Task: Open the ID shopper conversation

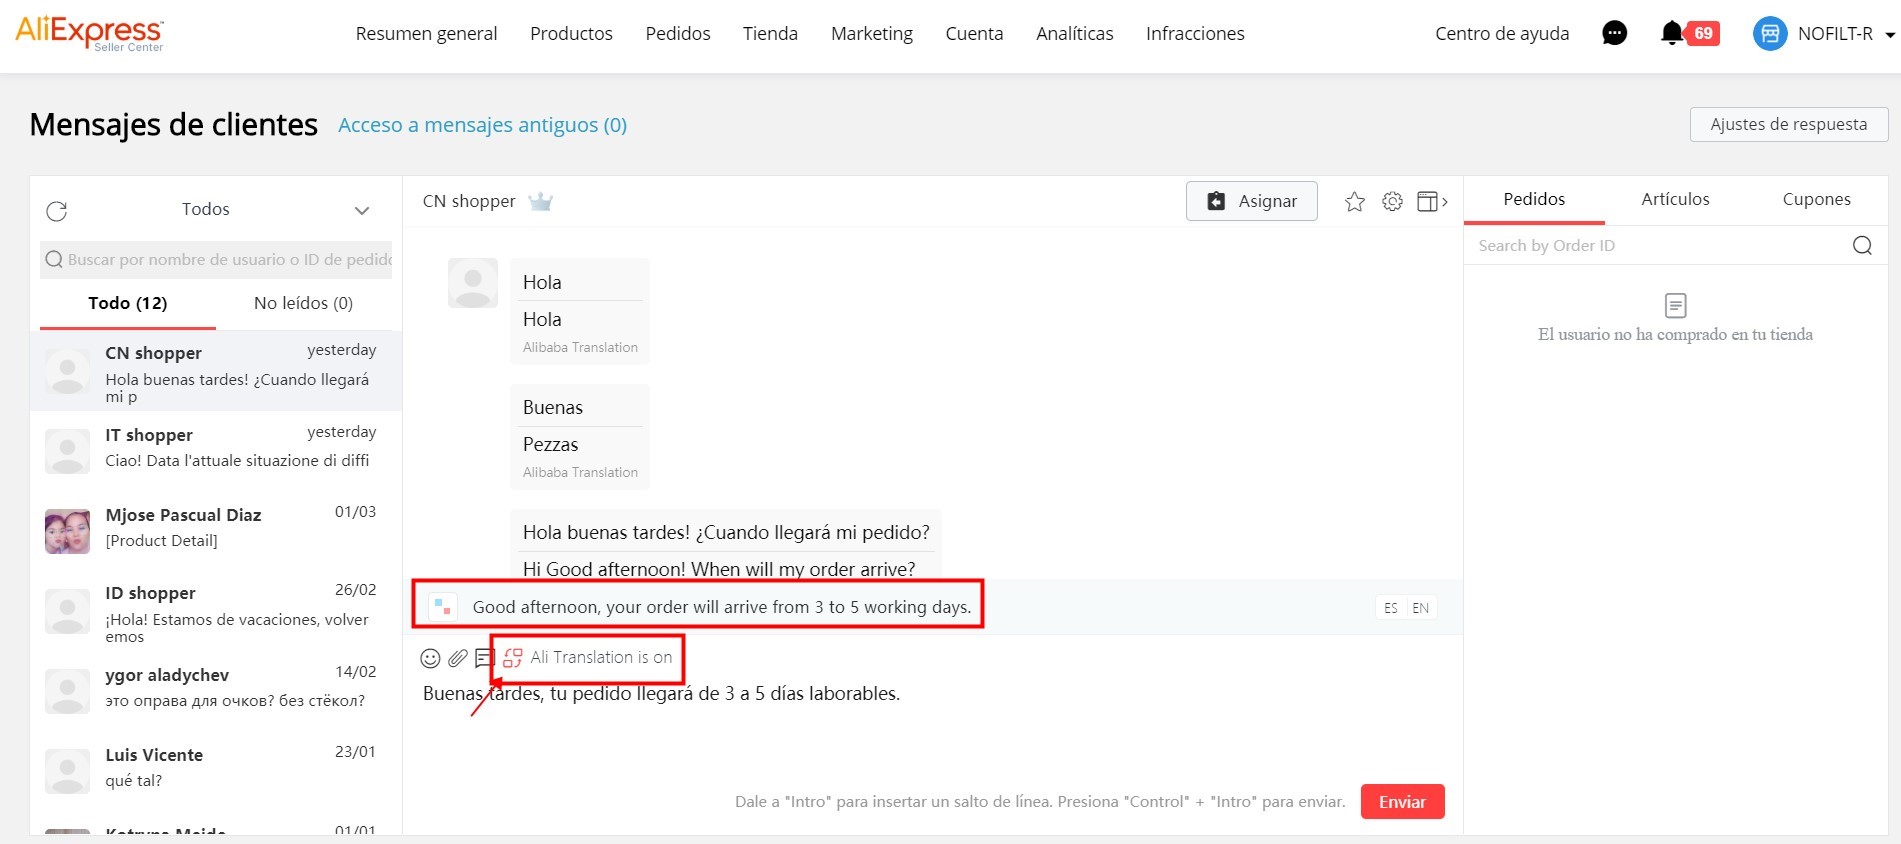Action: [216, 611]
